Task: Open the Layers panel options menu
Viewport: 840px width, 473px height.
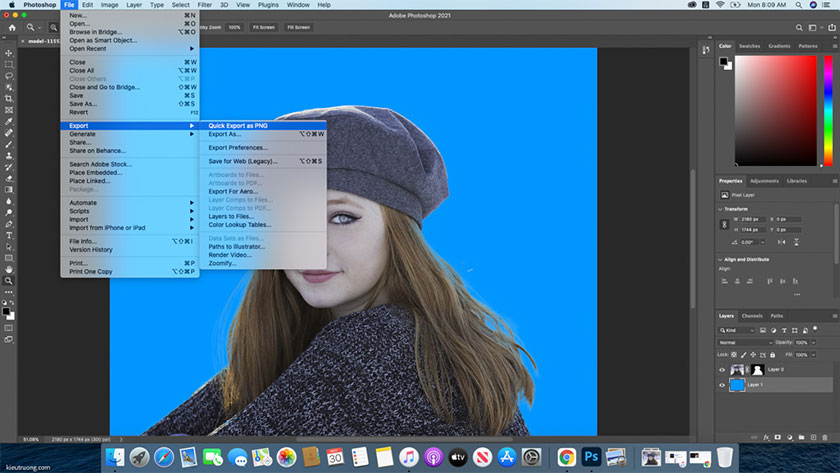Action: (834, 316)
